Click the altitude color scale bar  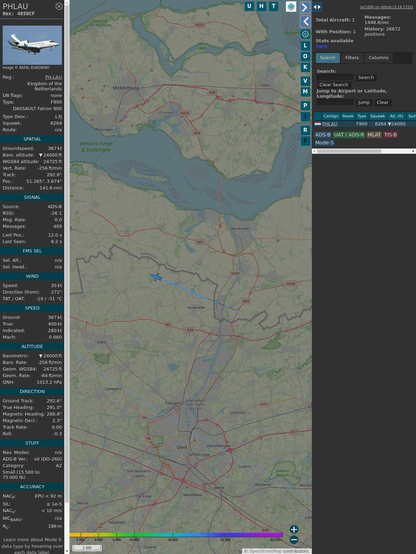pos(176,535)
